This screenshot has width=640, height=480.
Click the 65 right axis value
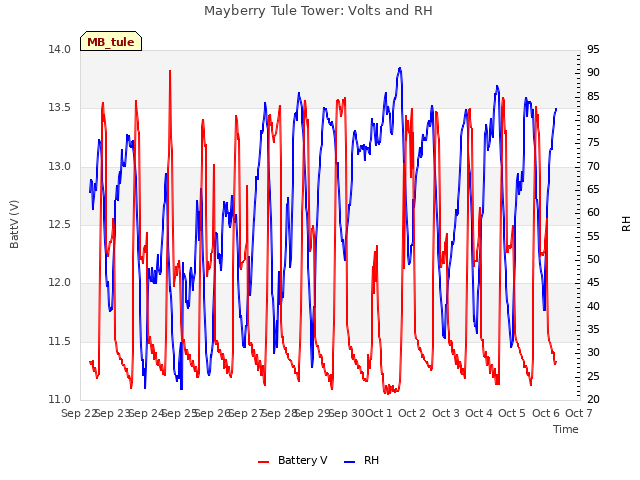tap(593, 189)
